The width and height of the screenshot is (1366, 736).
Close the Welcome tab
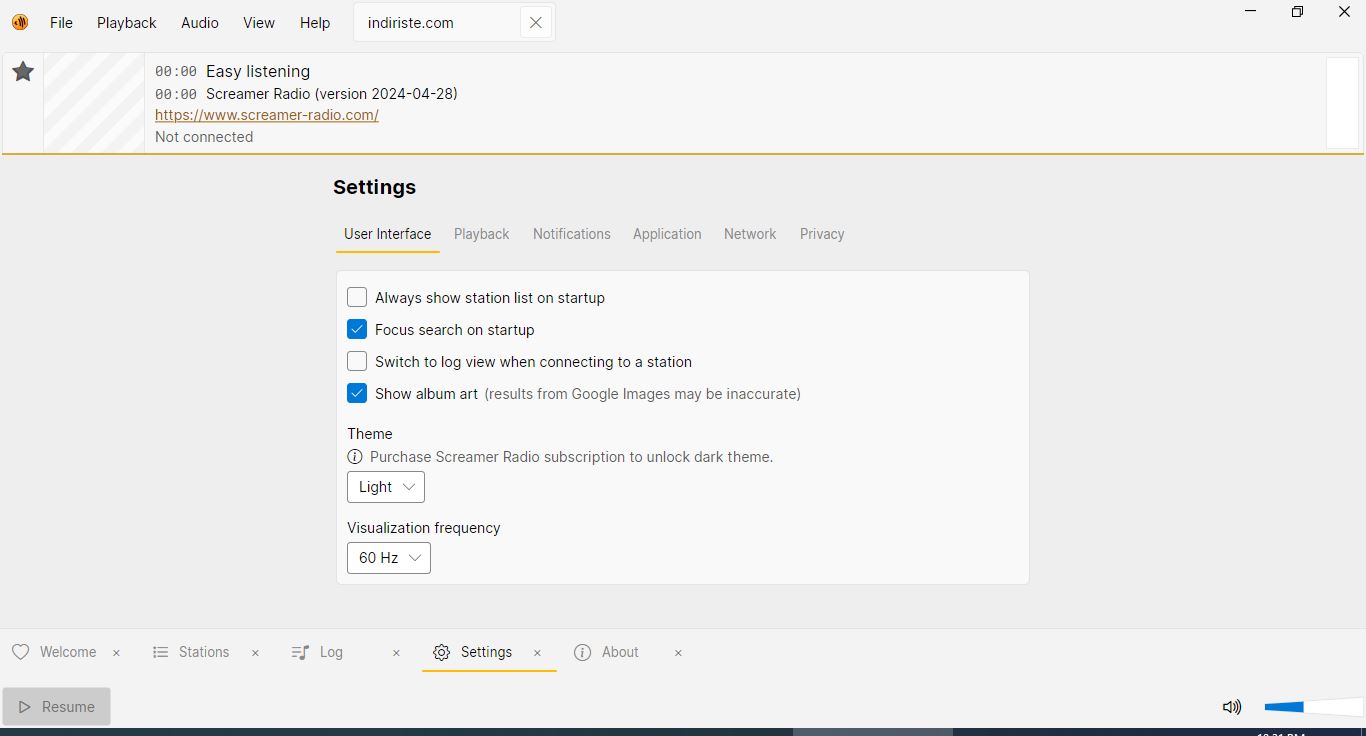click(116, 653)
